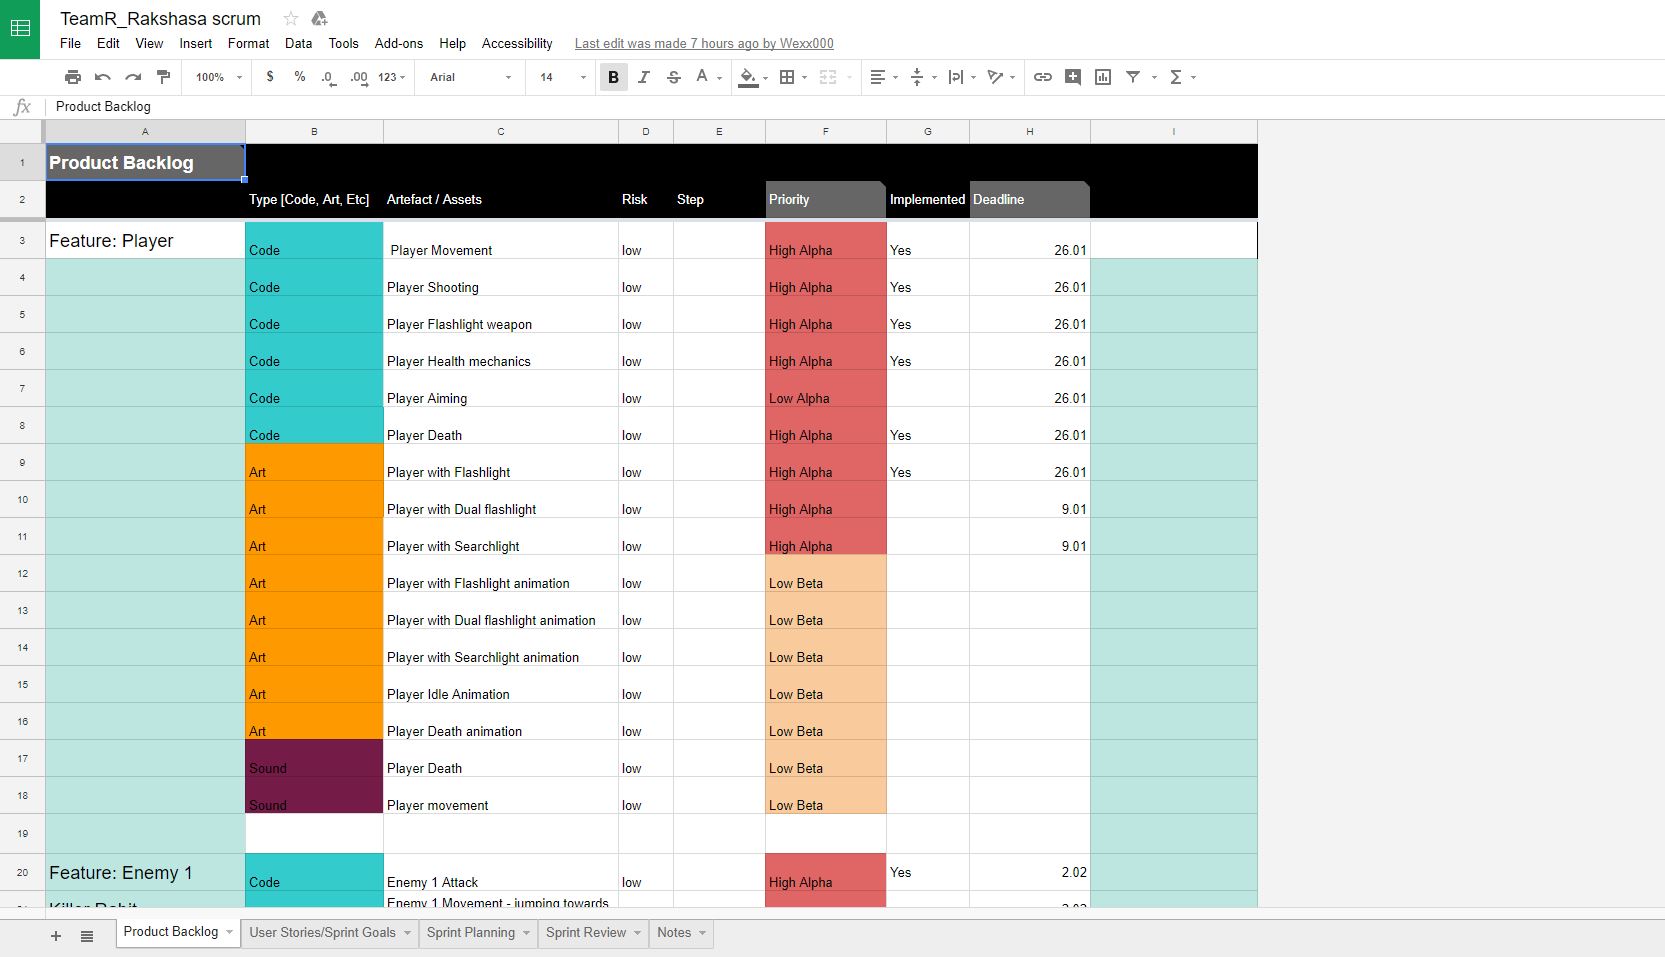
Task: Toggle strikethrough formatting
Action: coord(673,77)
